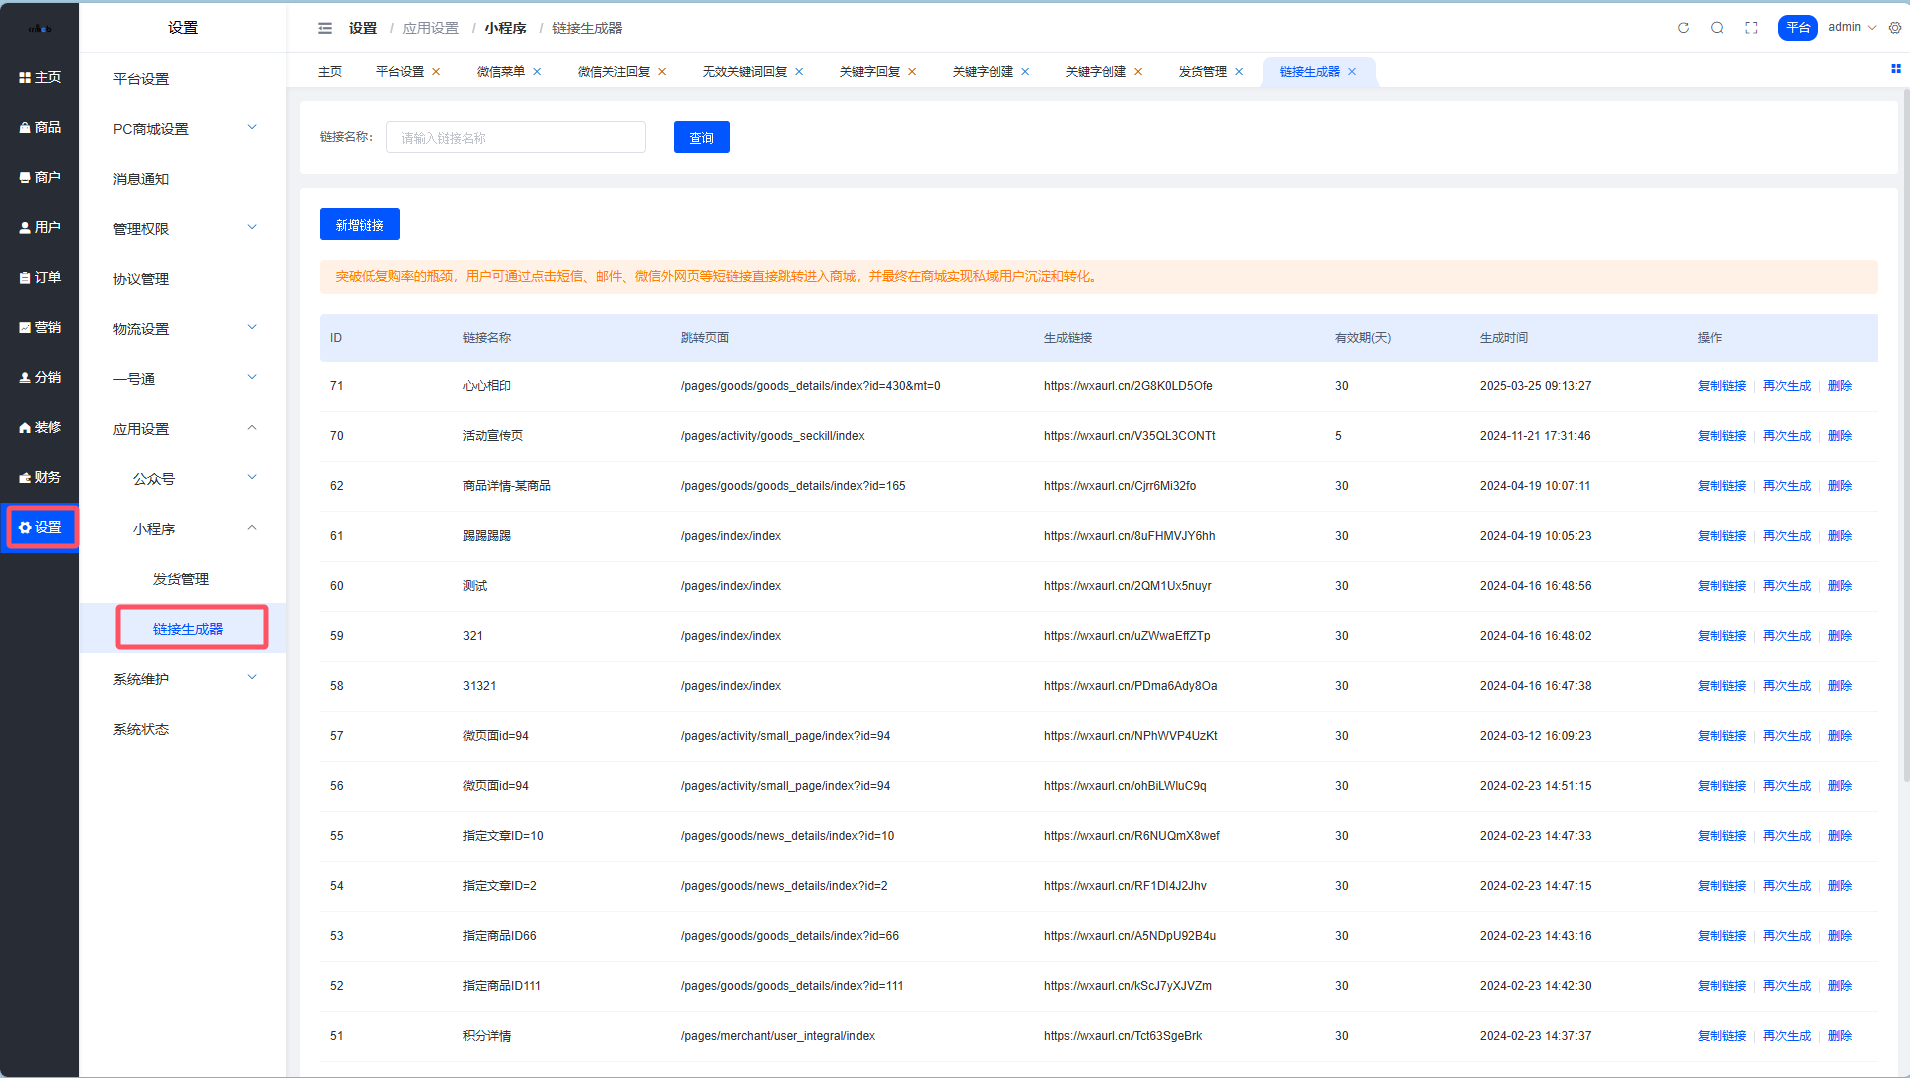Screen dimensions: 1910x1078
Task: Click 查询 to search links
Action: pyautogui.click(x=701, y=138)
